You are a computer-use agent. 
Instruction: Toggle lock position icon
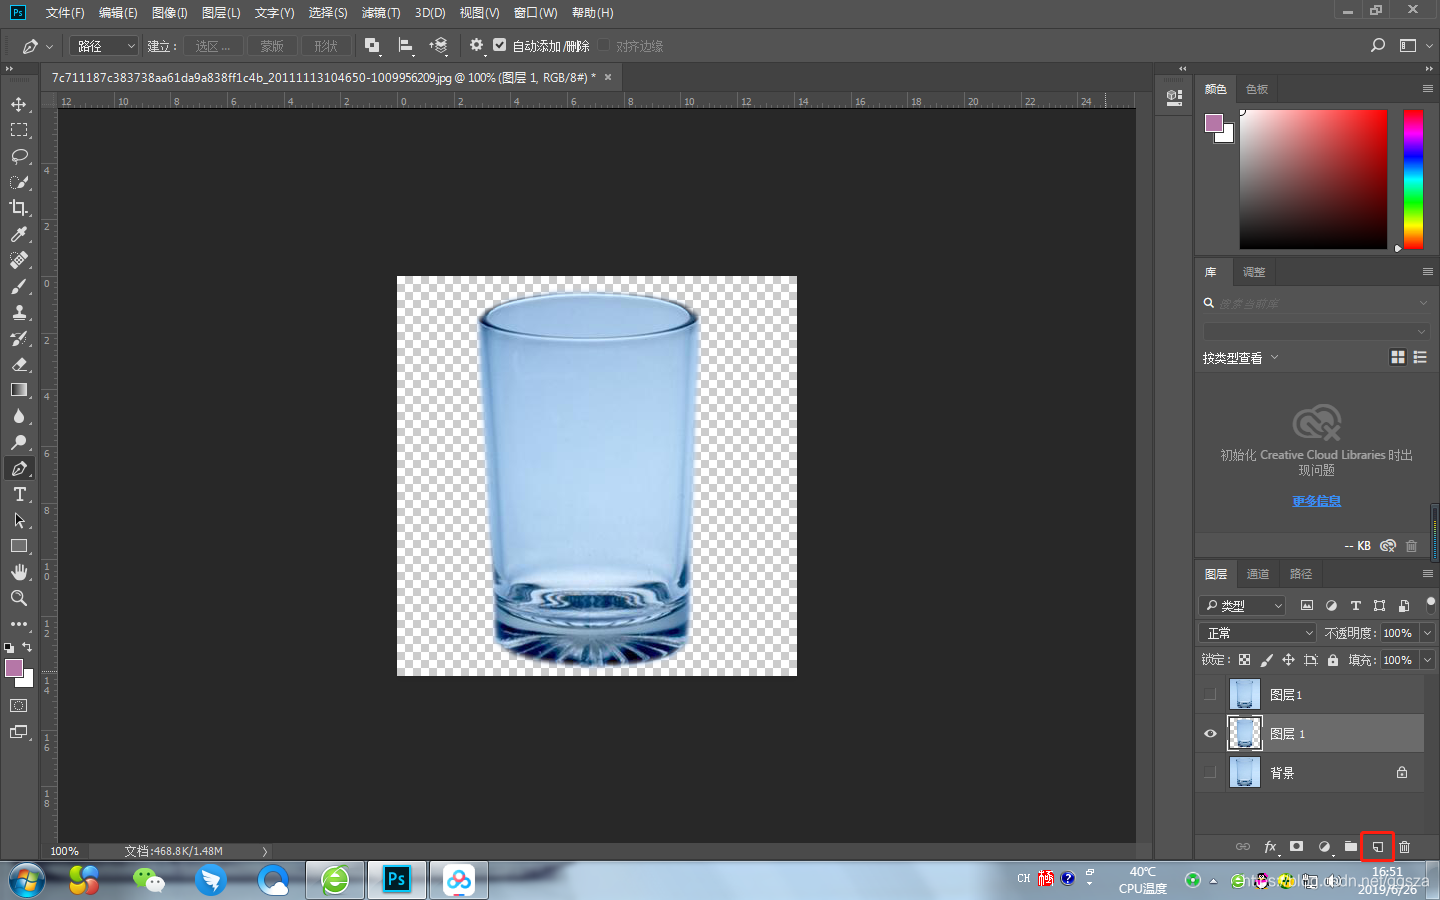point(1288,660)
